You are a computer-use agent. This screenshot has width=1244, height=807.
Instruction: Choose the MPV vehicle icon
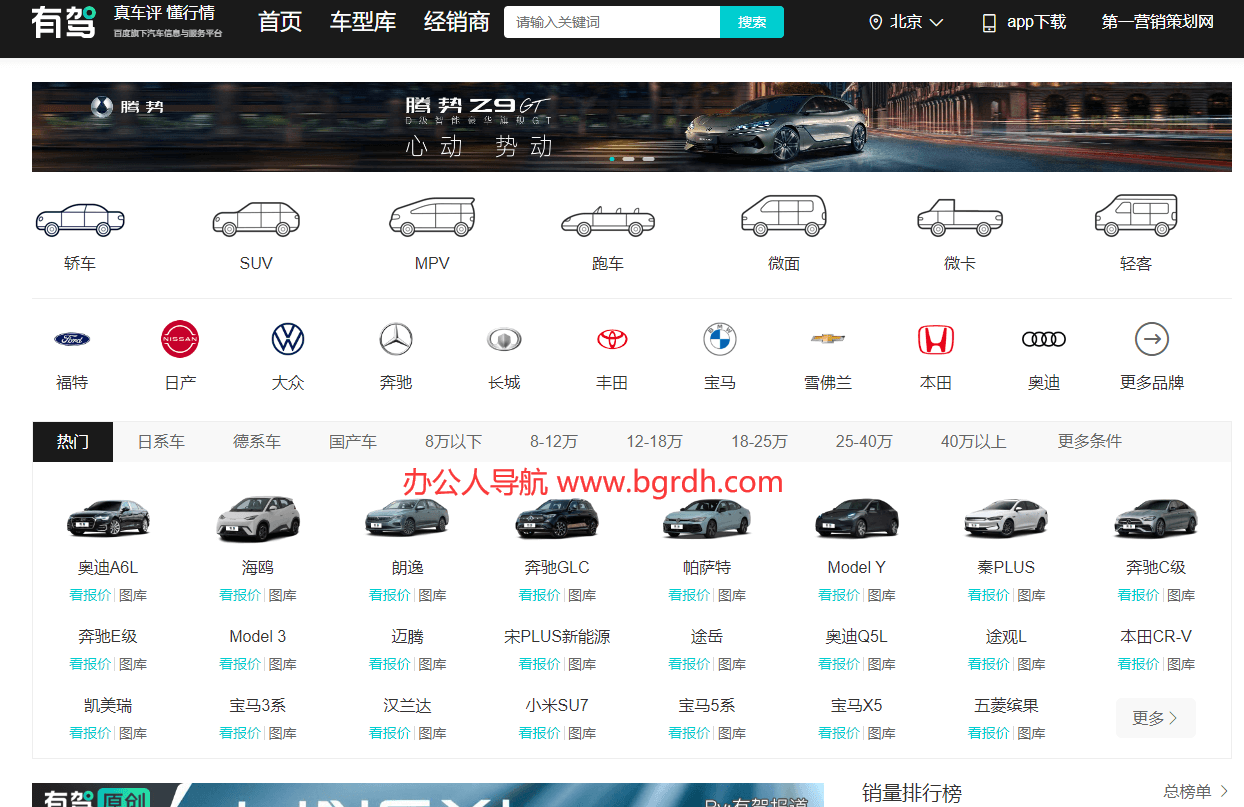pyautogui.click(x=432, y=217)
